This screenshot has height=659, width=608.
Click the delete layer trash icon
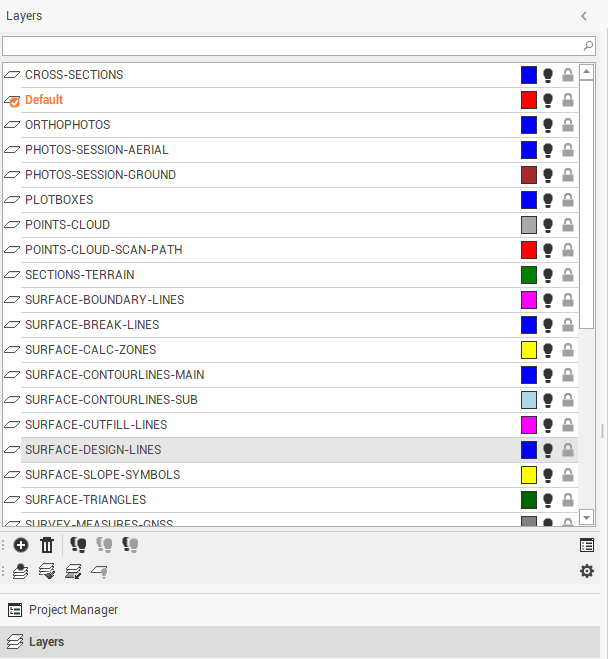47,545
